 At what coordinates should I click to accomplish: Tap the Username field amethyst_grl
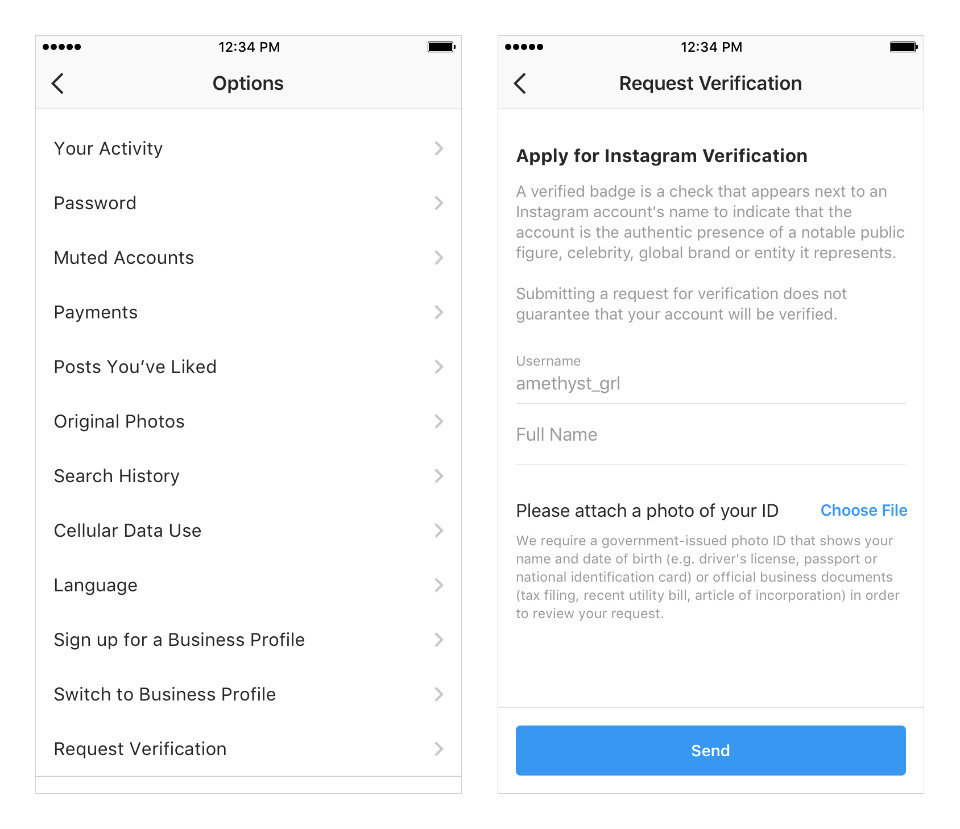pos(710,384)
